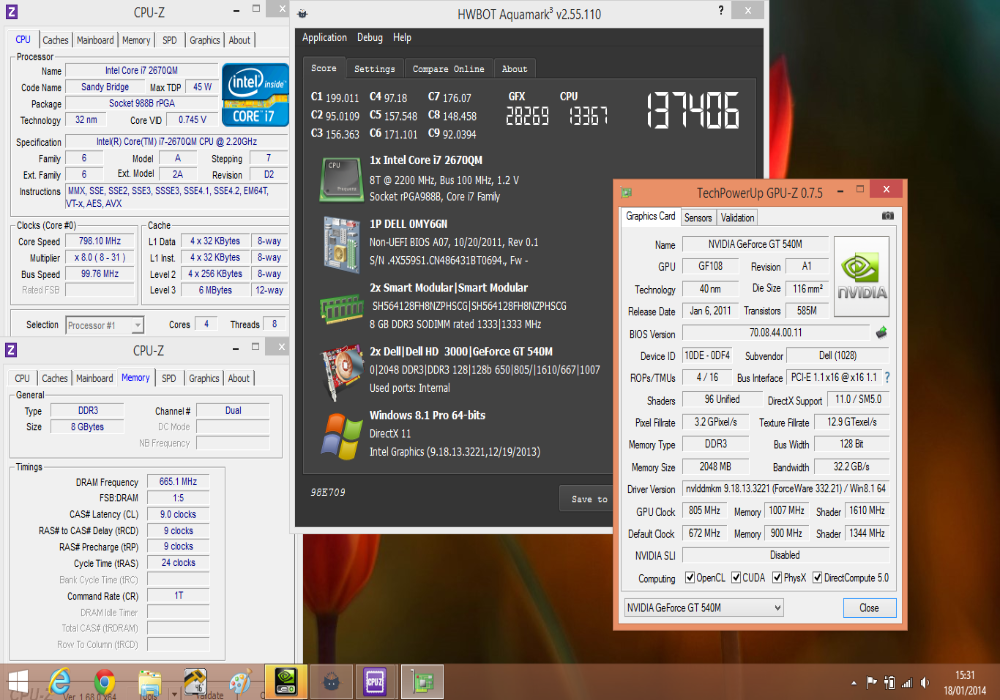Toggle the CUDA checkbox in GPU-Z
1000x700 pixels.
tap(736, 578)
